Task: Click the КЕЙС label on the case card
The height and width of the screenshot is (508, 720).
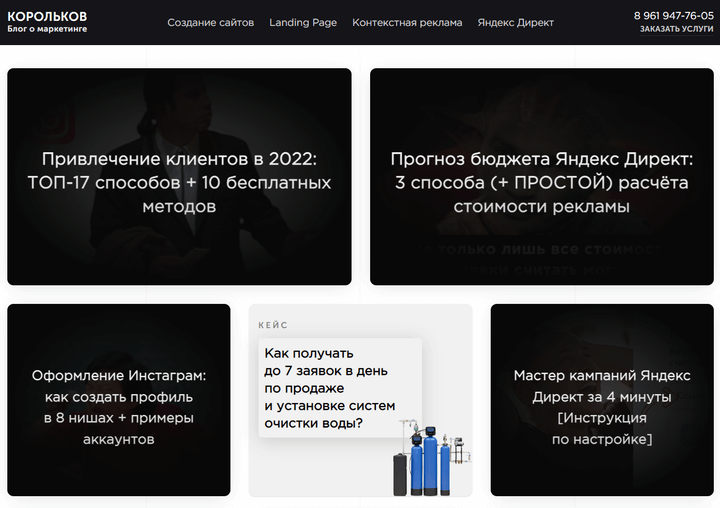Action: (273, 325)
